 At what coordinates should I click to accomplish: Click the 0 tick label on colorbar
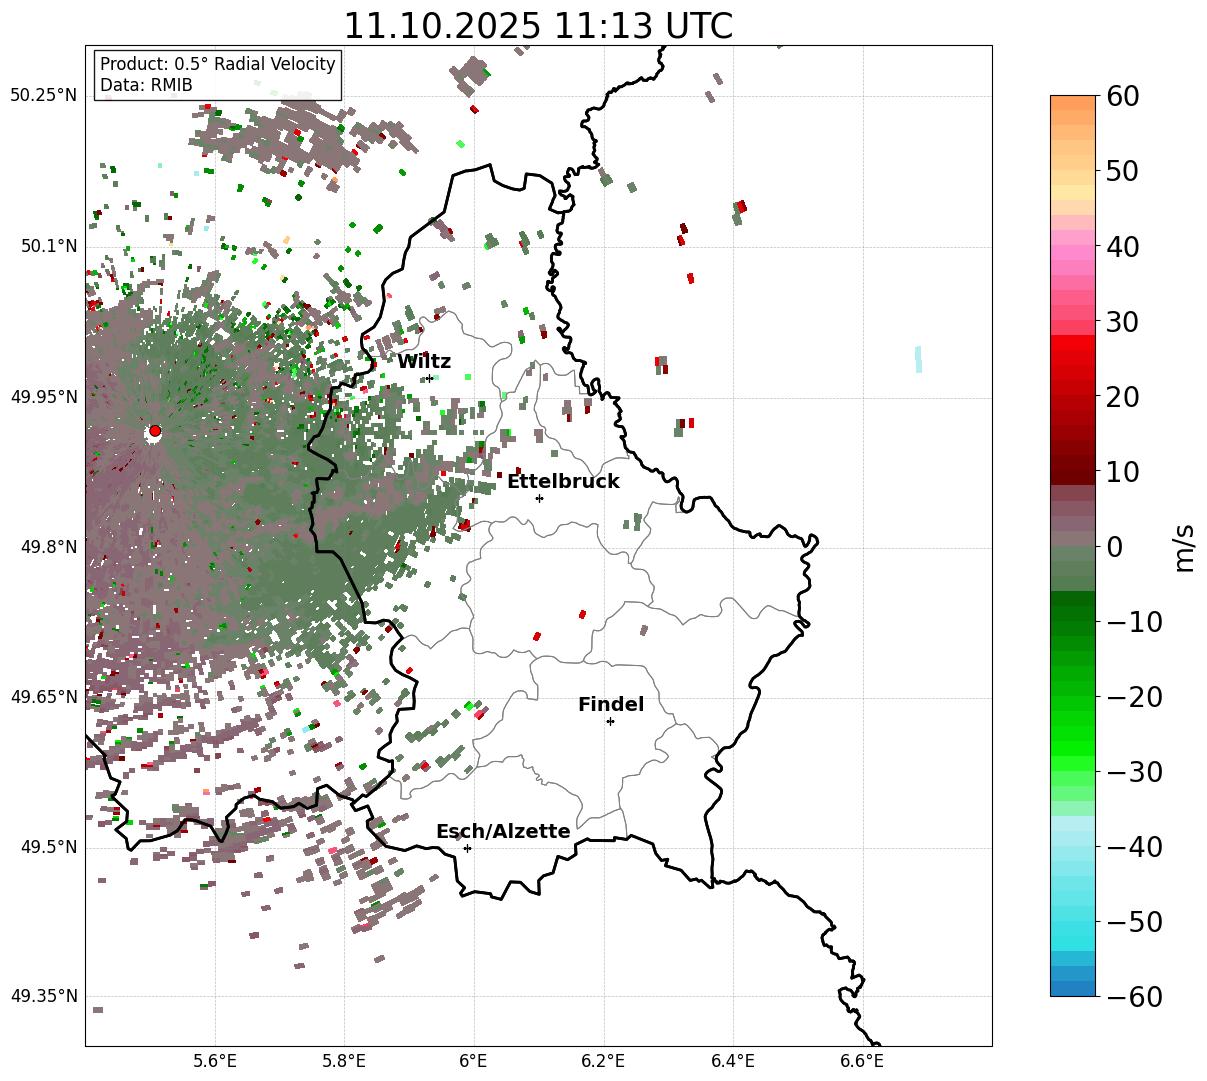click(1115, 546)
